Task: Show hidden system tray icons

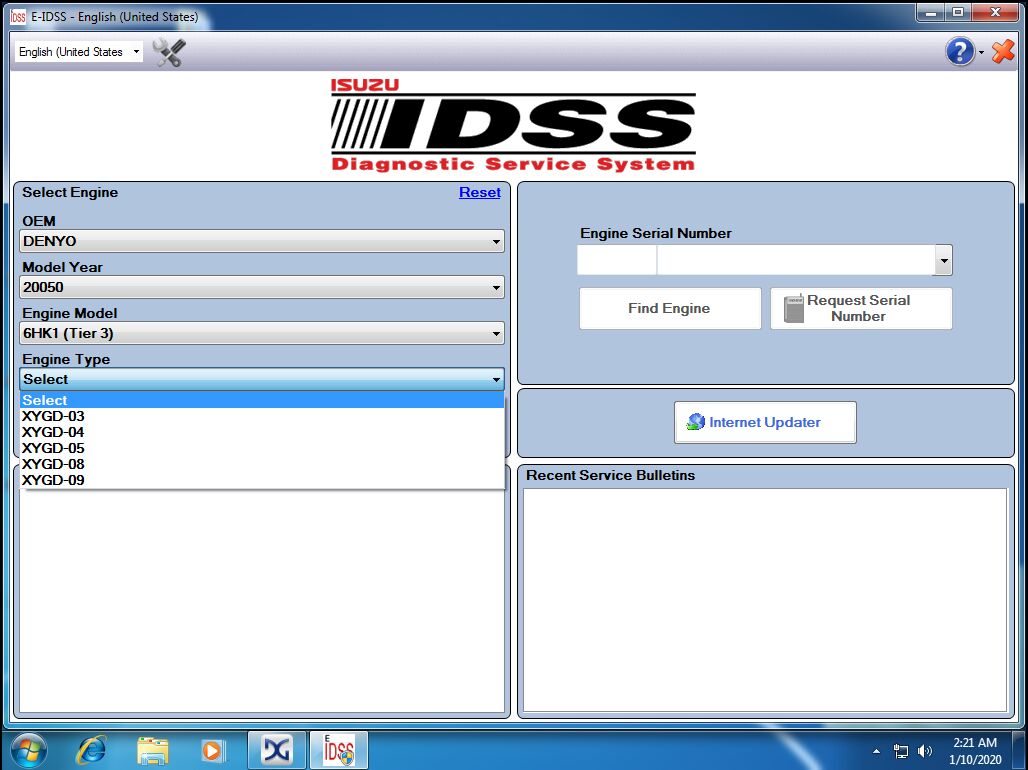Action: (x=877, y=751)
